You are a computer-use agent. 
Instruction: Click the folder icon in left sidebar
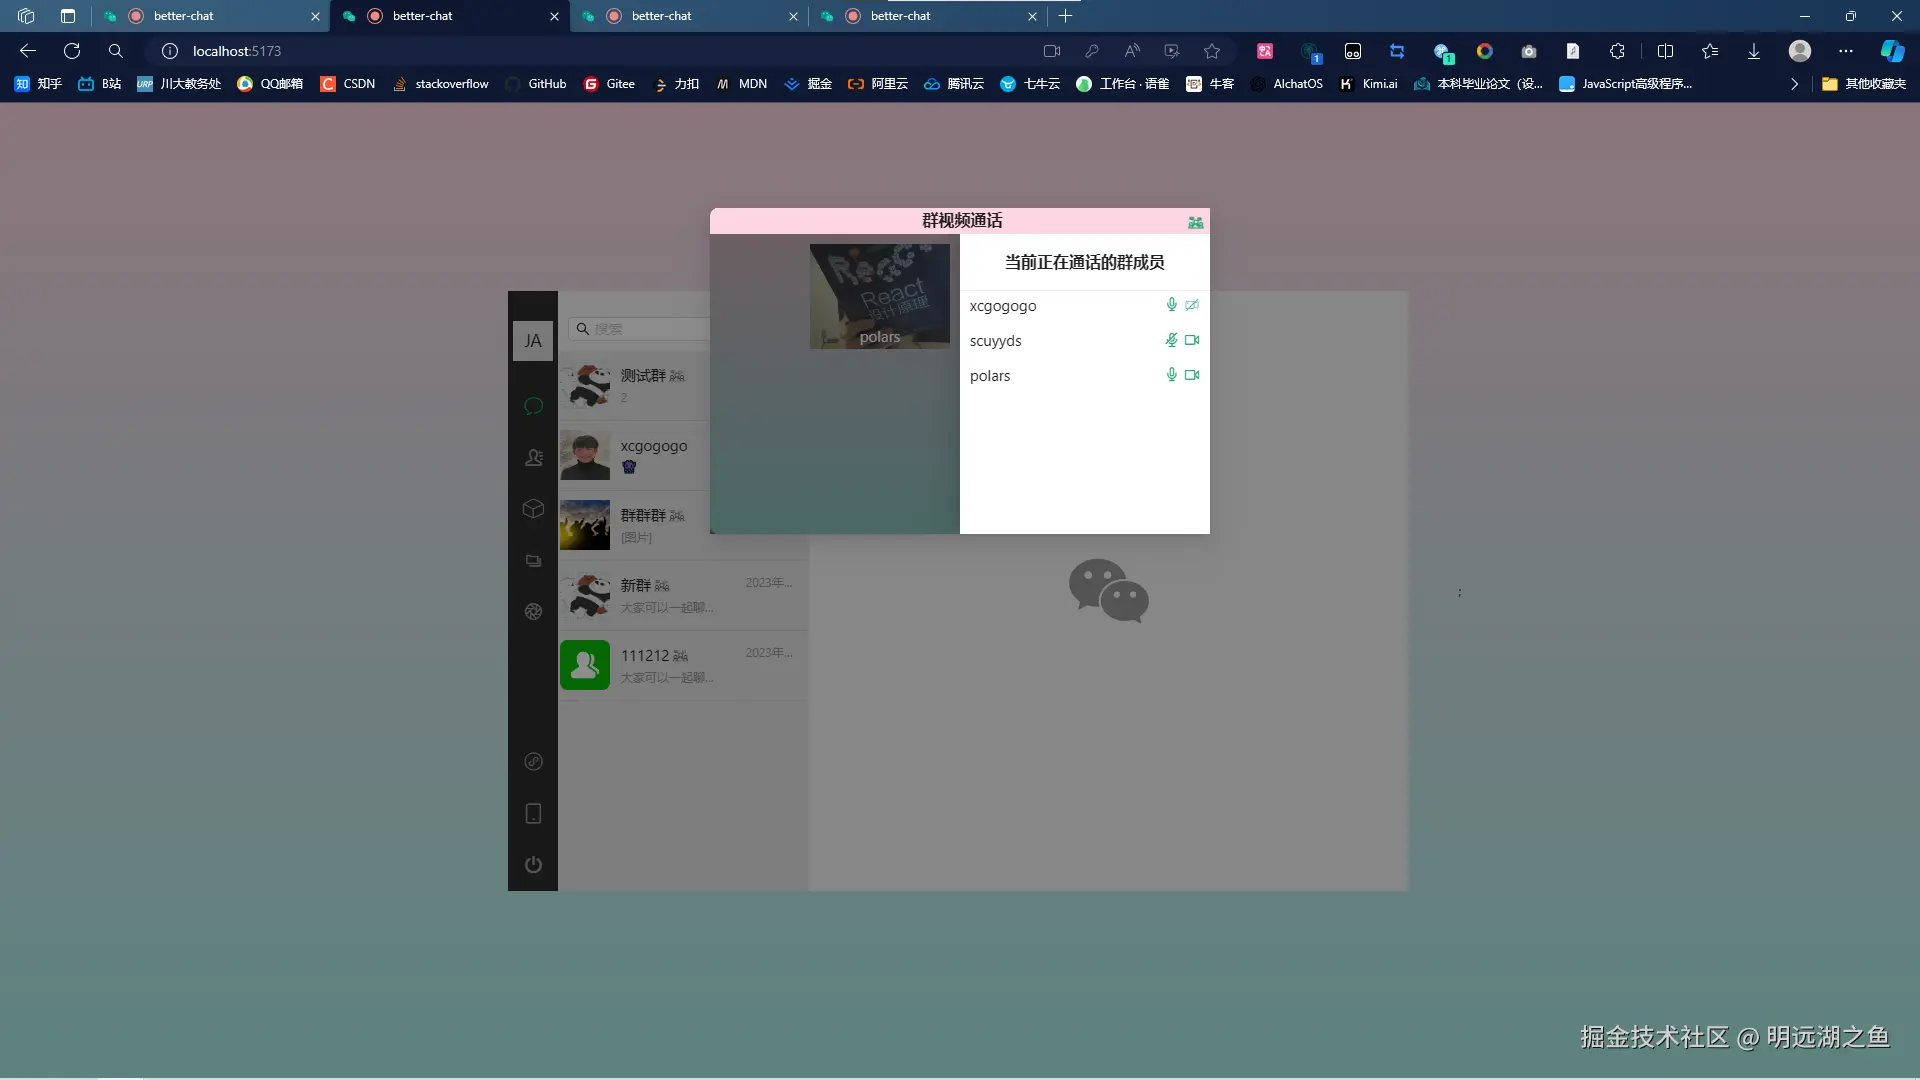[x=533, y=561]
